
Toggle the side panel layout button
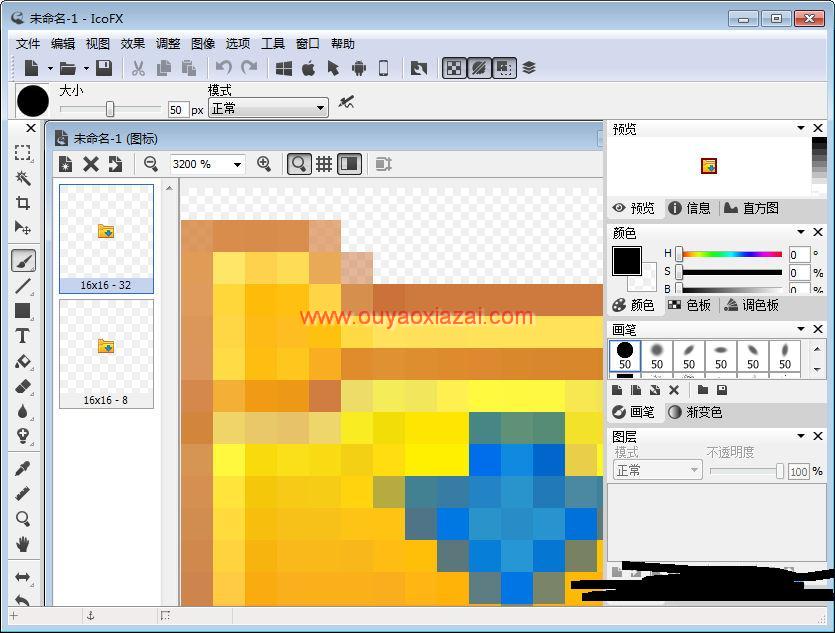tap(349, 164)
